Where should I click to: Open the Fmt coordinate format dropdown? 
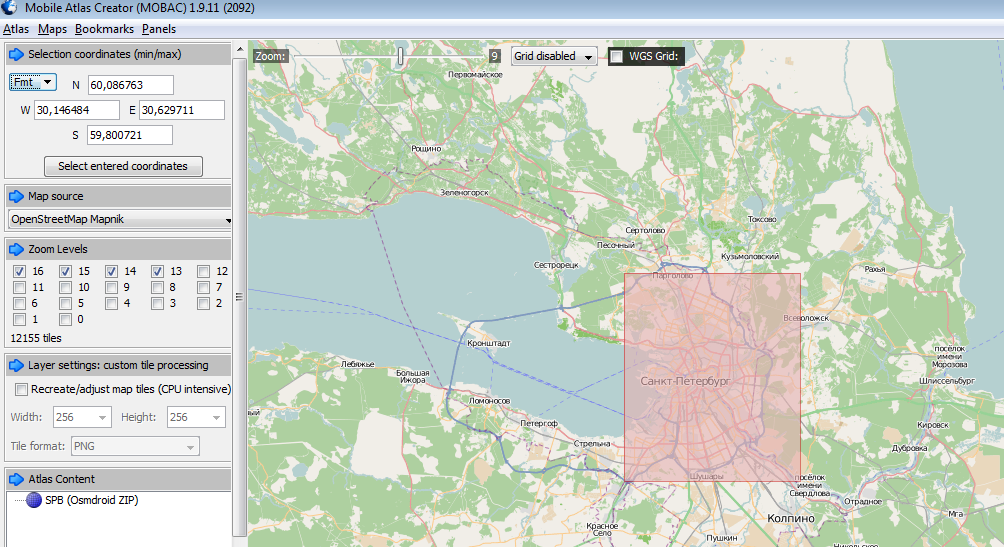33,83
